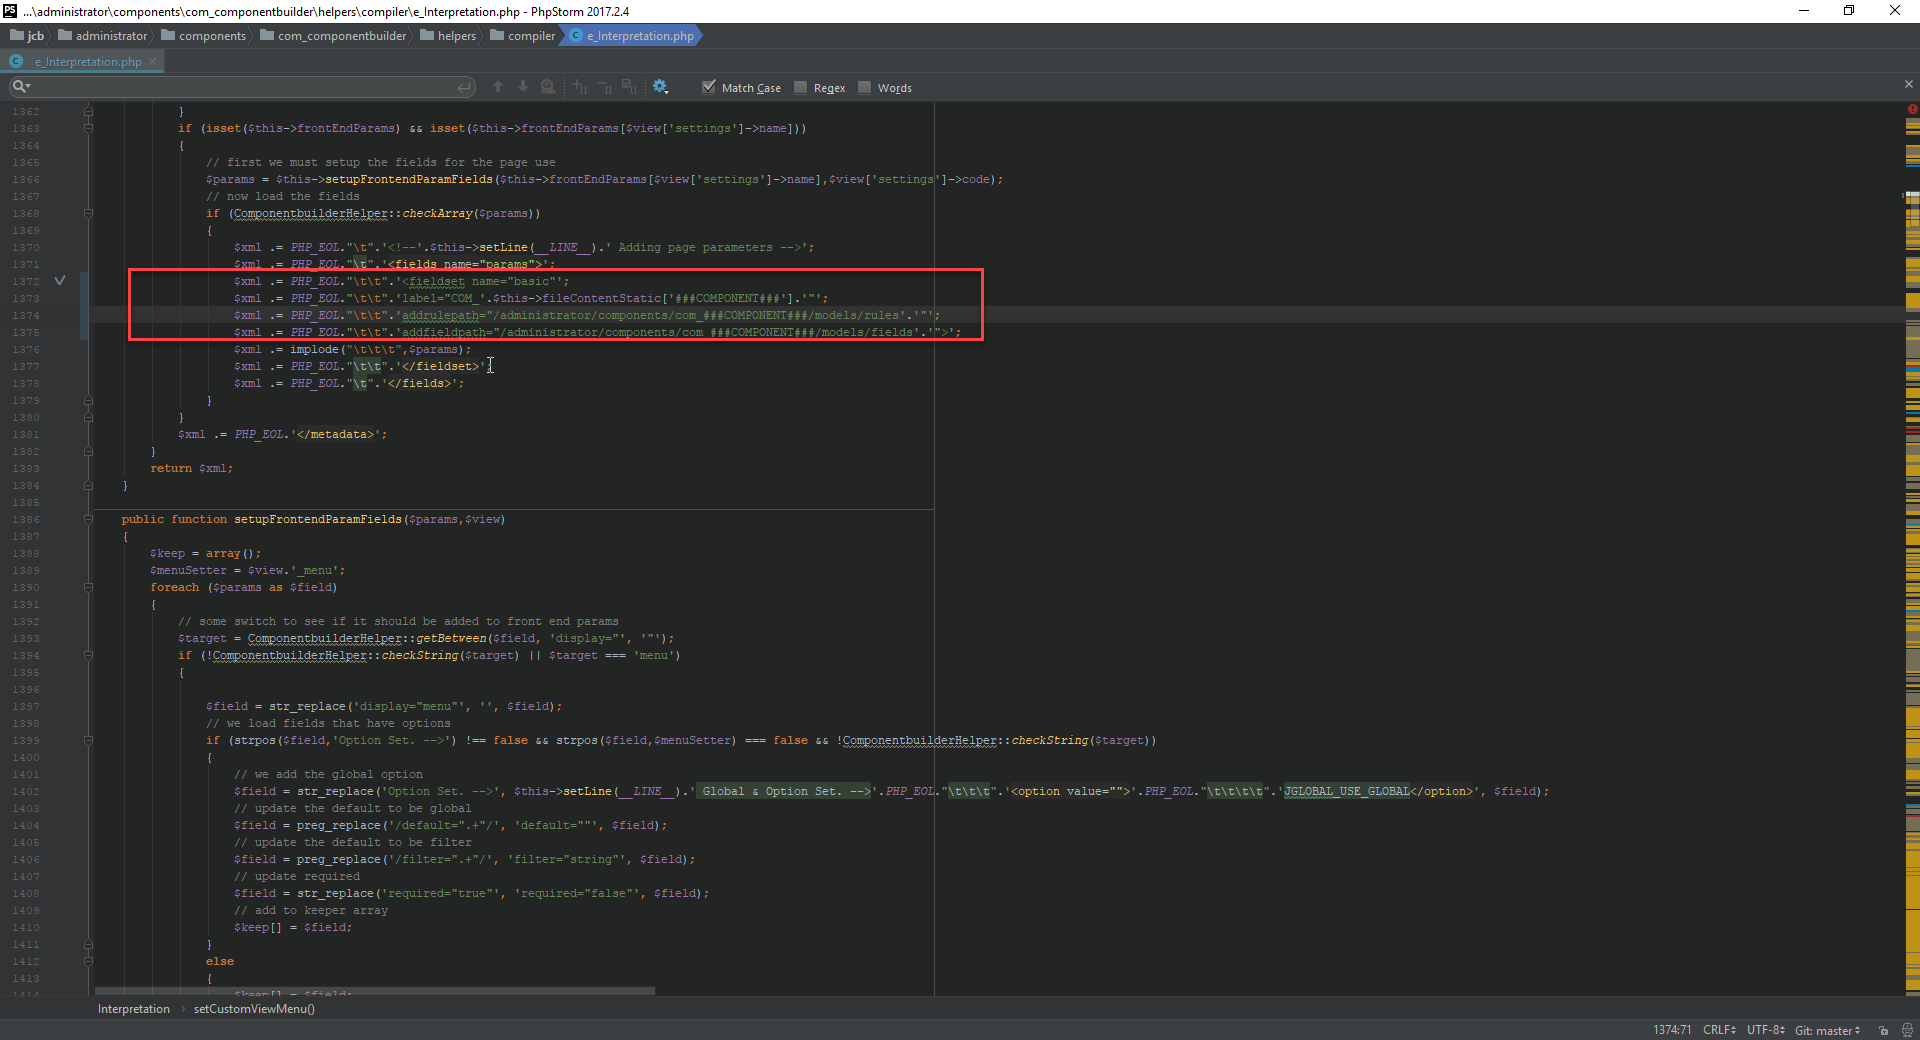Close the e_Interpretation.php editor tab
Viewport: 1920px width, 1040px height.
pyautogui.click(x=152, y=62)
